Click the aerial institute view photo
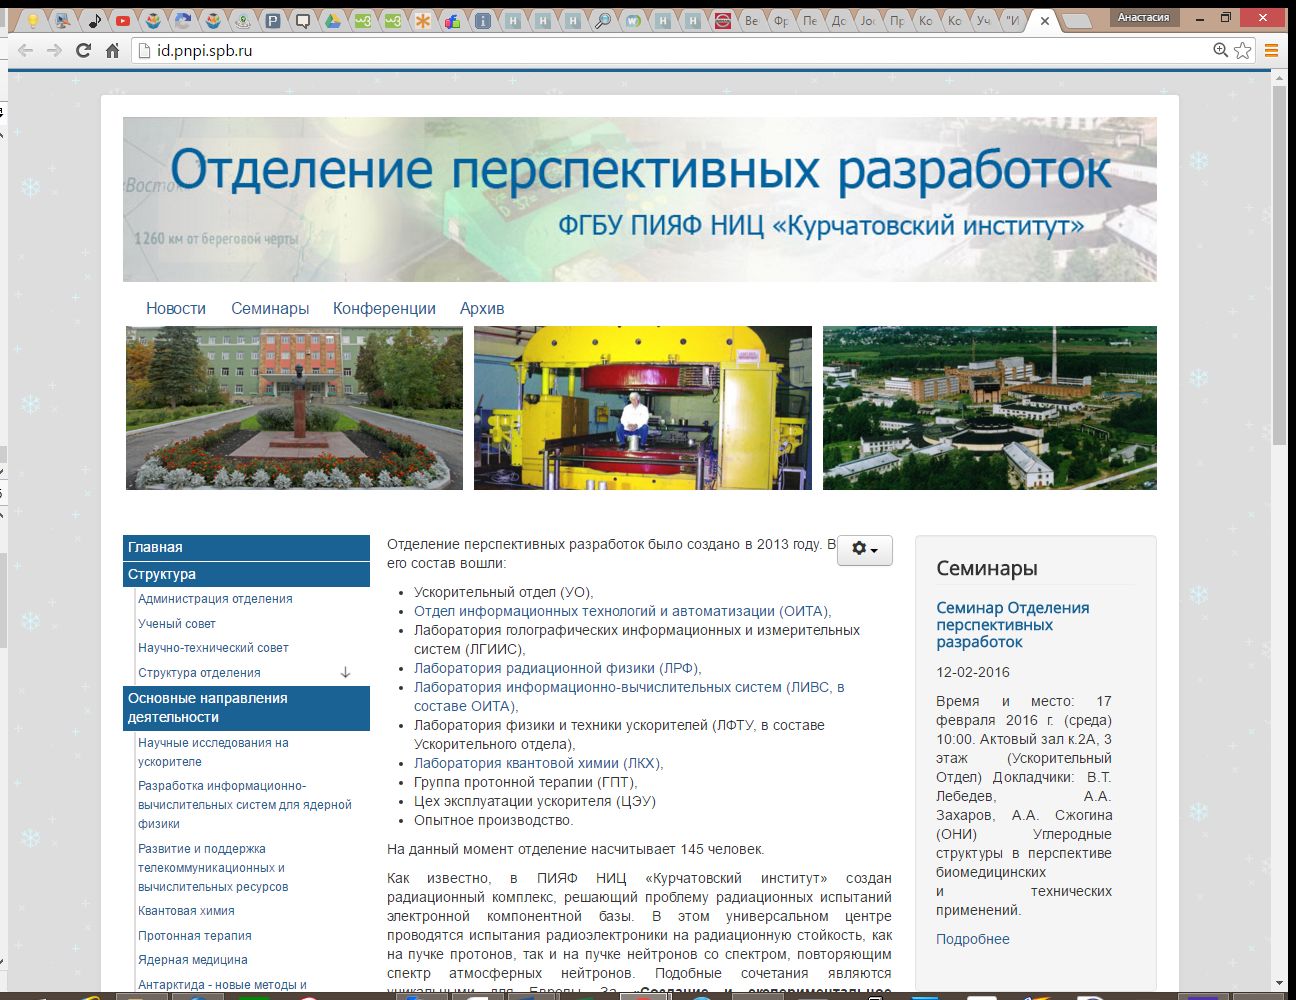Image resolution: width=1296 pixels, height=1000 pixels. [990, 408]
